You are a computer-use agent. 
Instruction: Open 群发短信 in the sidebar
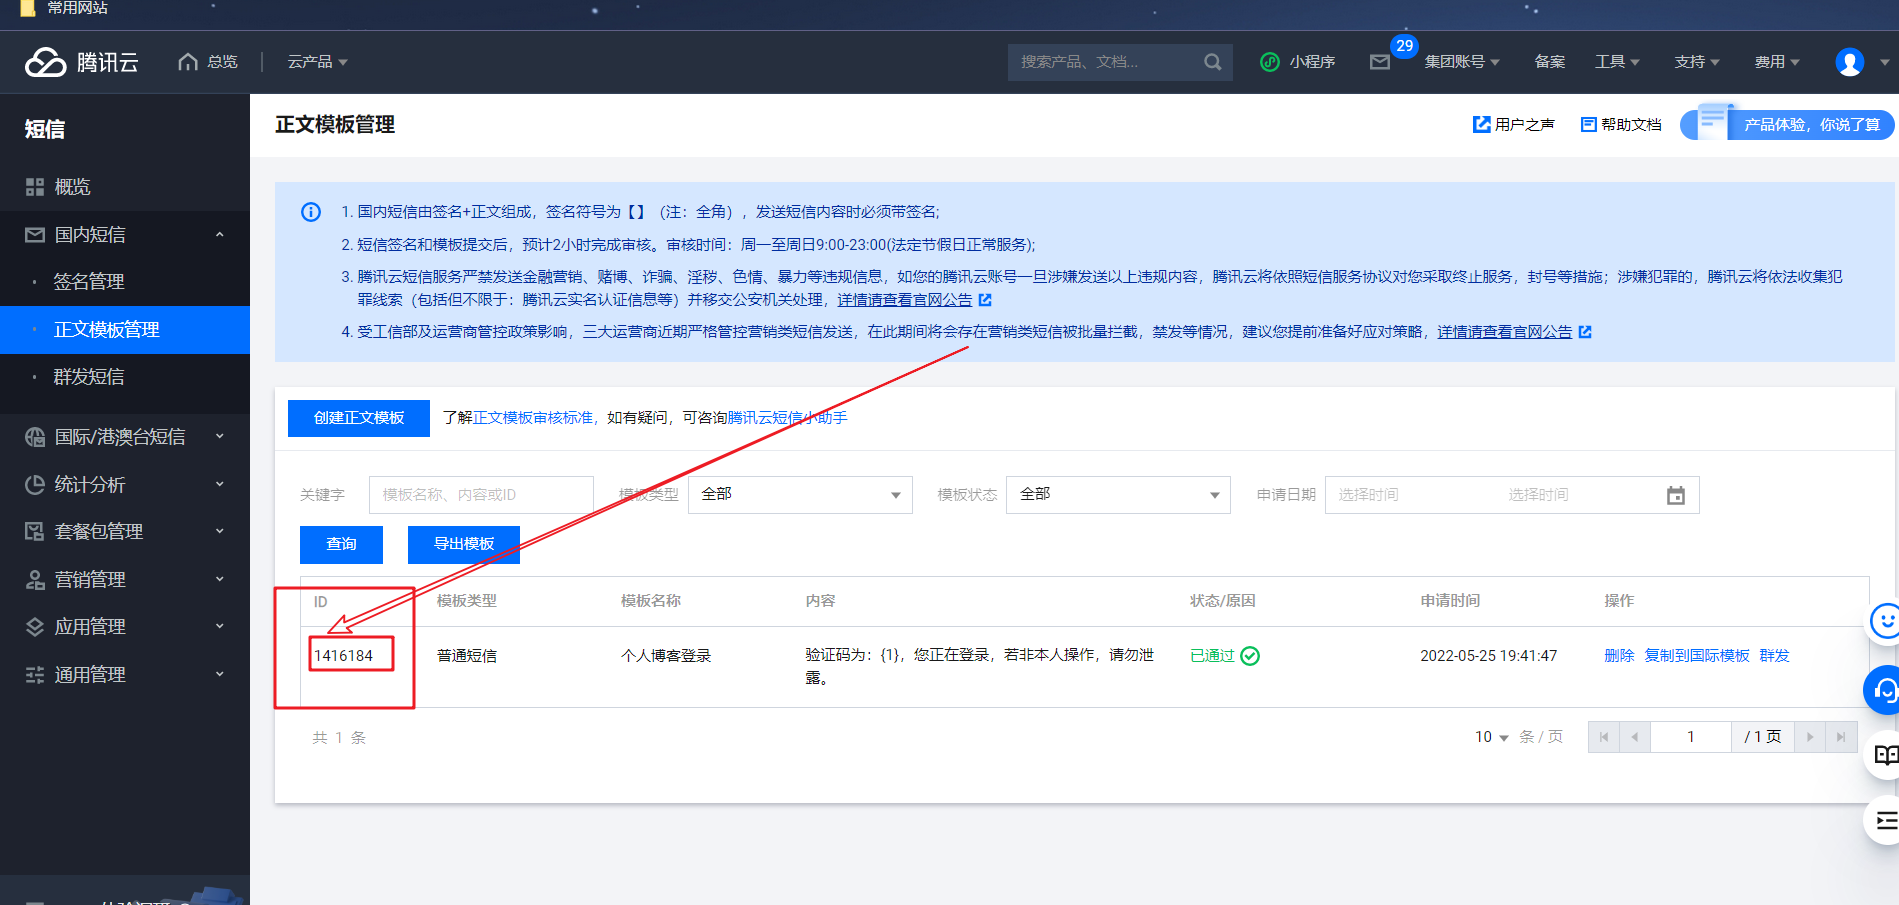(x=125, y=377)
